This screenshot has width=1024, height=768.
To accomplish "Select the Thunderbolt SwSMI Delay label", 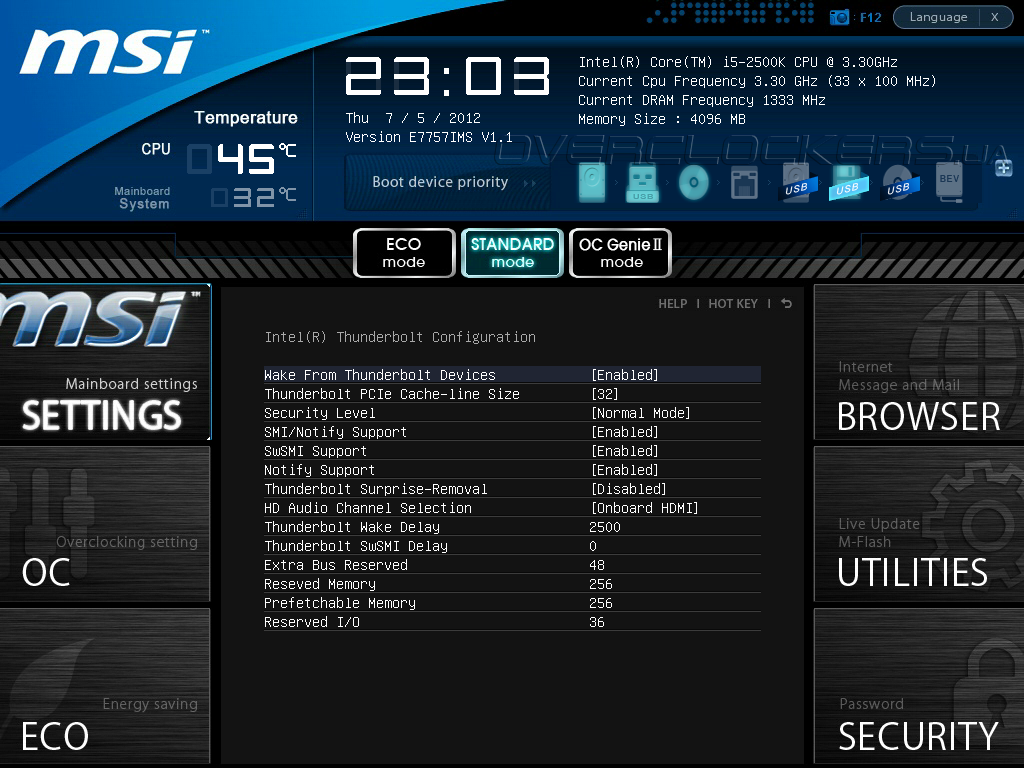I will 356,546.
